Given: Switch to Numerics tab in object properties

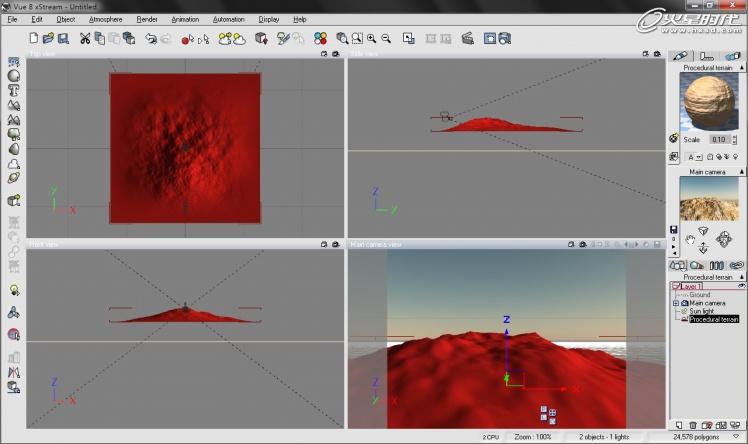Looking at the screenshot, I should click(706, 56).
